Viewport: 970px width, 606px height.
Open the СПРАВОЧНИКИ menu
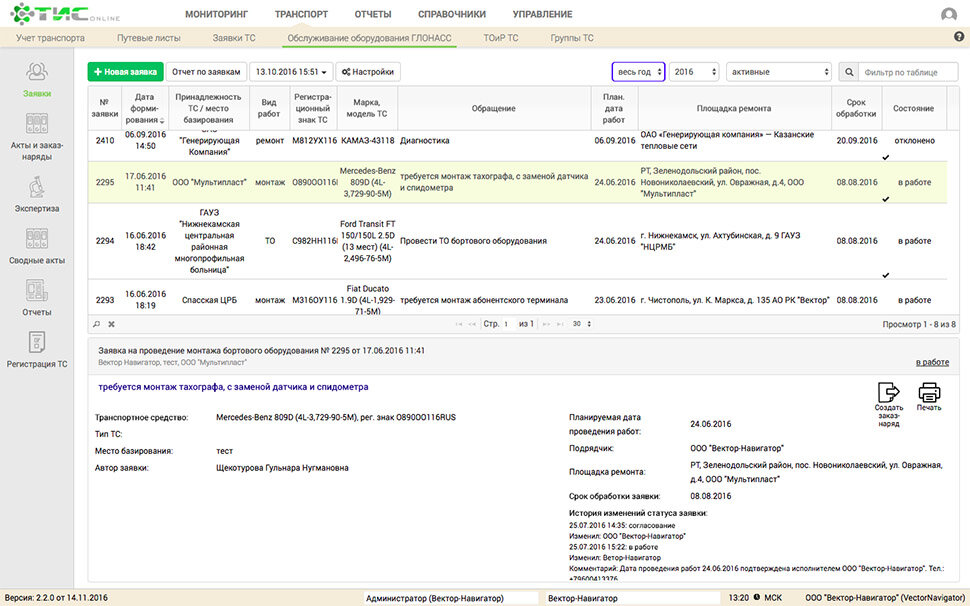pyautogui.click(x=452, y=14)
